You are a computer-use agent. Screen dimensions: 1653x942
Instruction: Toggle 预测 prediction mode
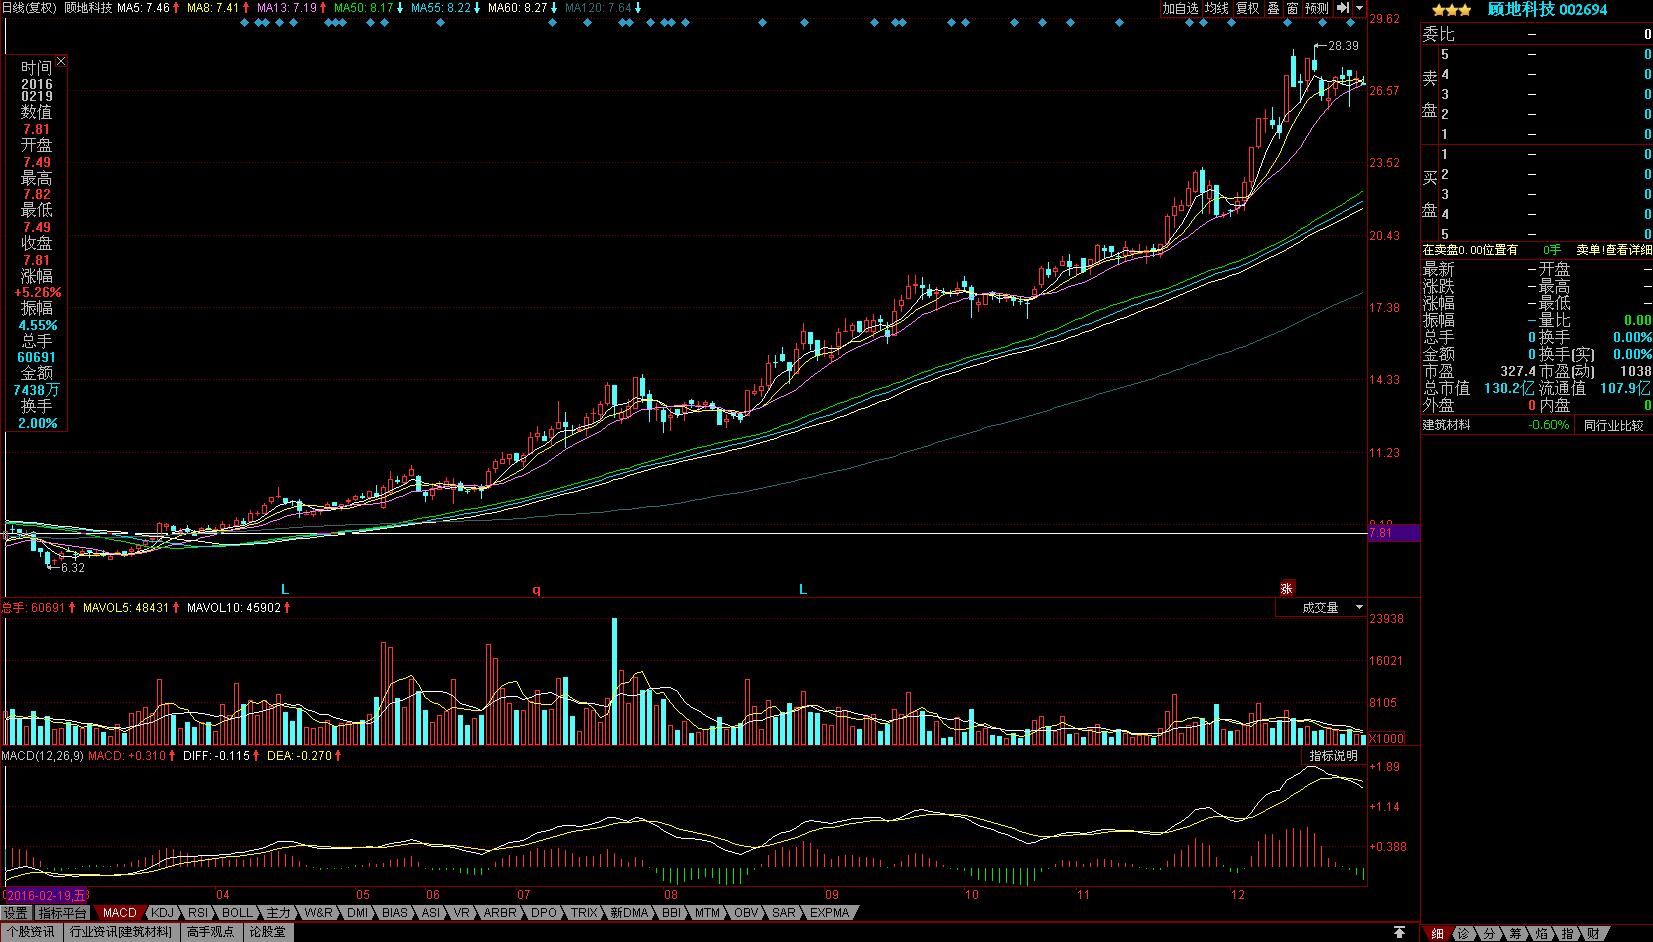tap(1317, 8)
